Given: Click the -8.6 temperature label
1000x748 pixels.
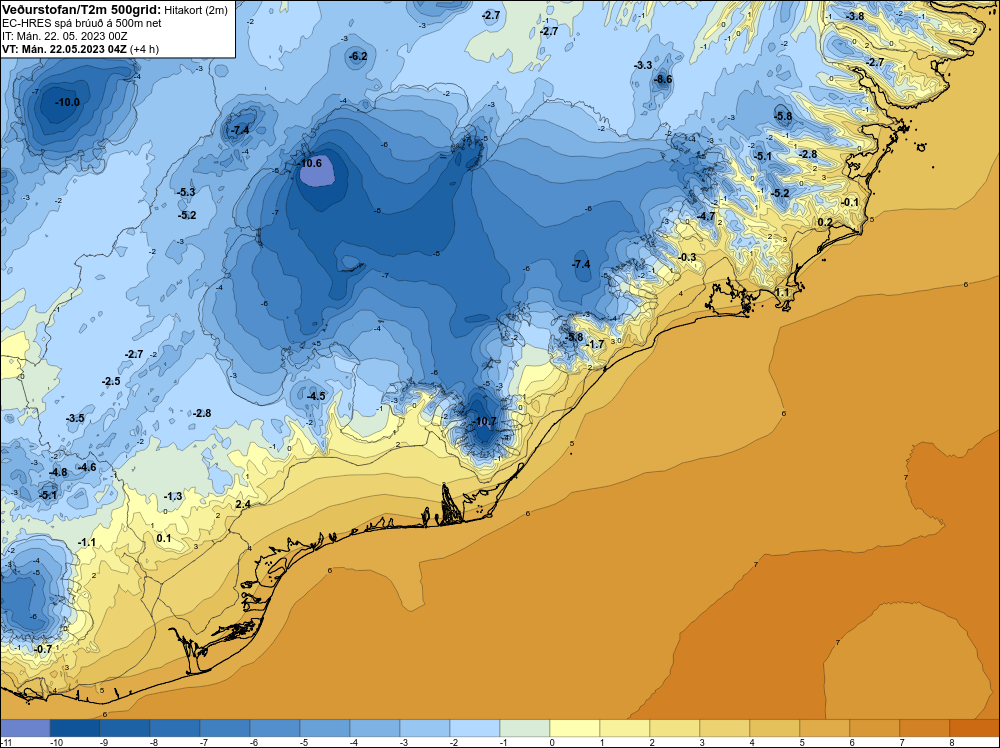Looking at the screenshot, I should click(663, 79).
